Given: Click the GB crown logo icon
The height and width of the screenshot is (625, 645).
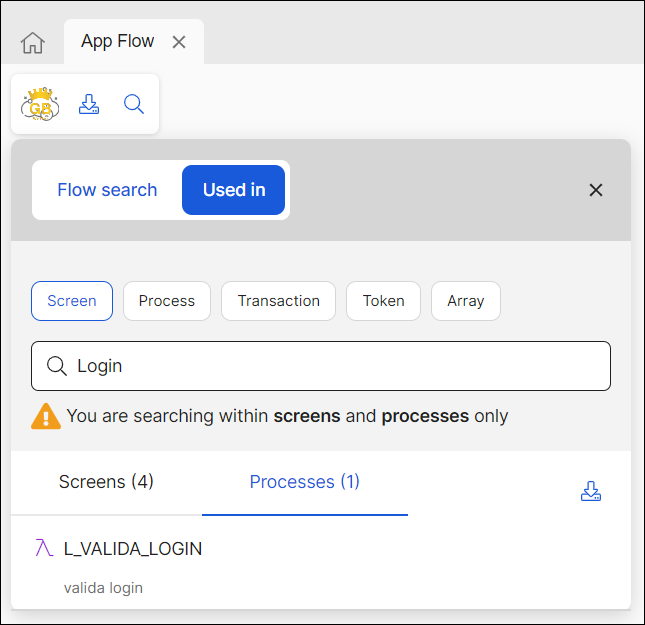Looking at the screenshot, I should 41,104.
